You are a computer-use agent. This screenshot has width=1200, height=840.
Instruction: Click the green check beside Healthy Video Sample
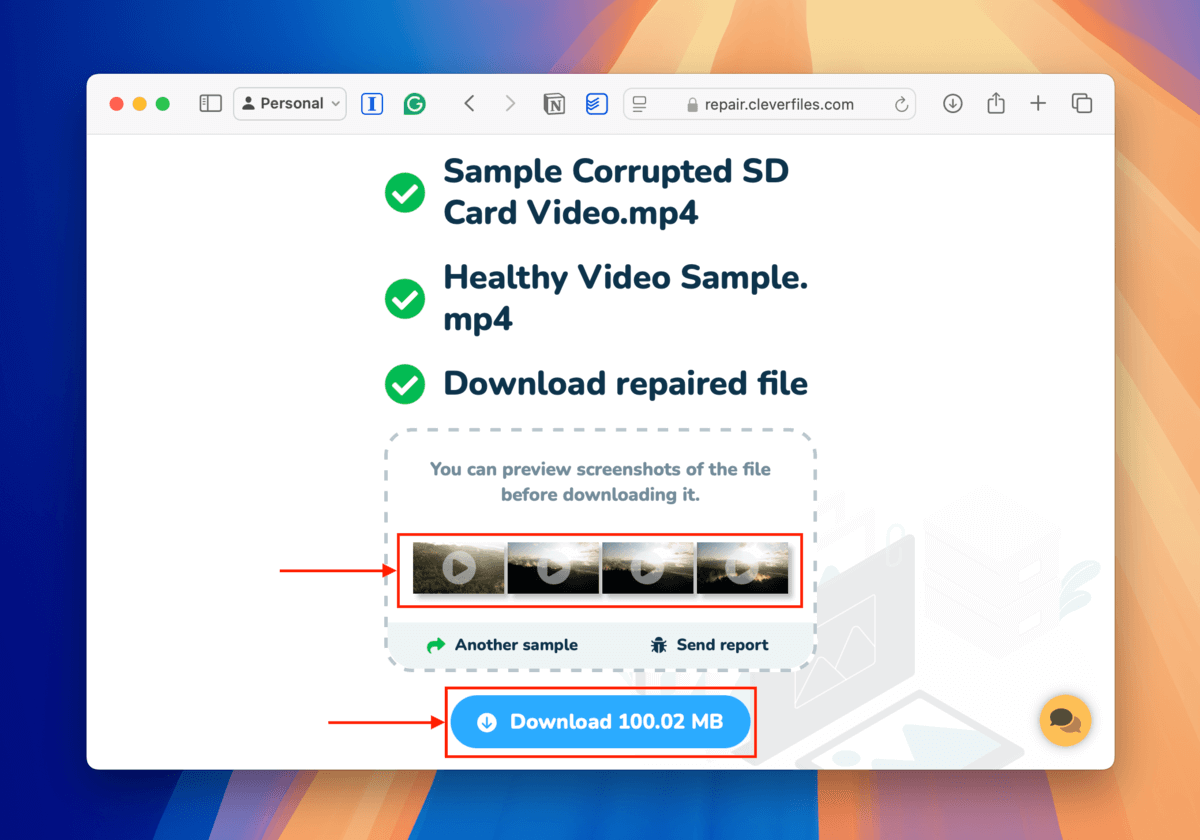pos(405,298)
